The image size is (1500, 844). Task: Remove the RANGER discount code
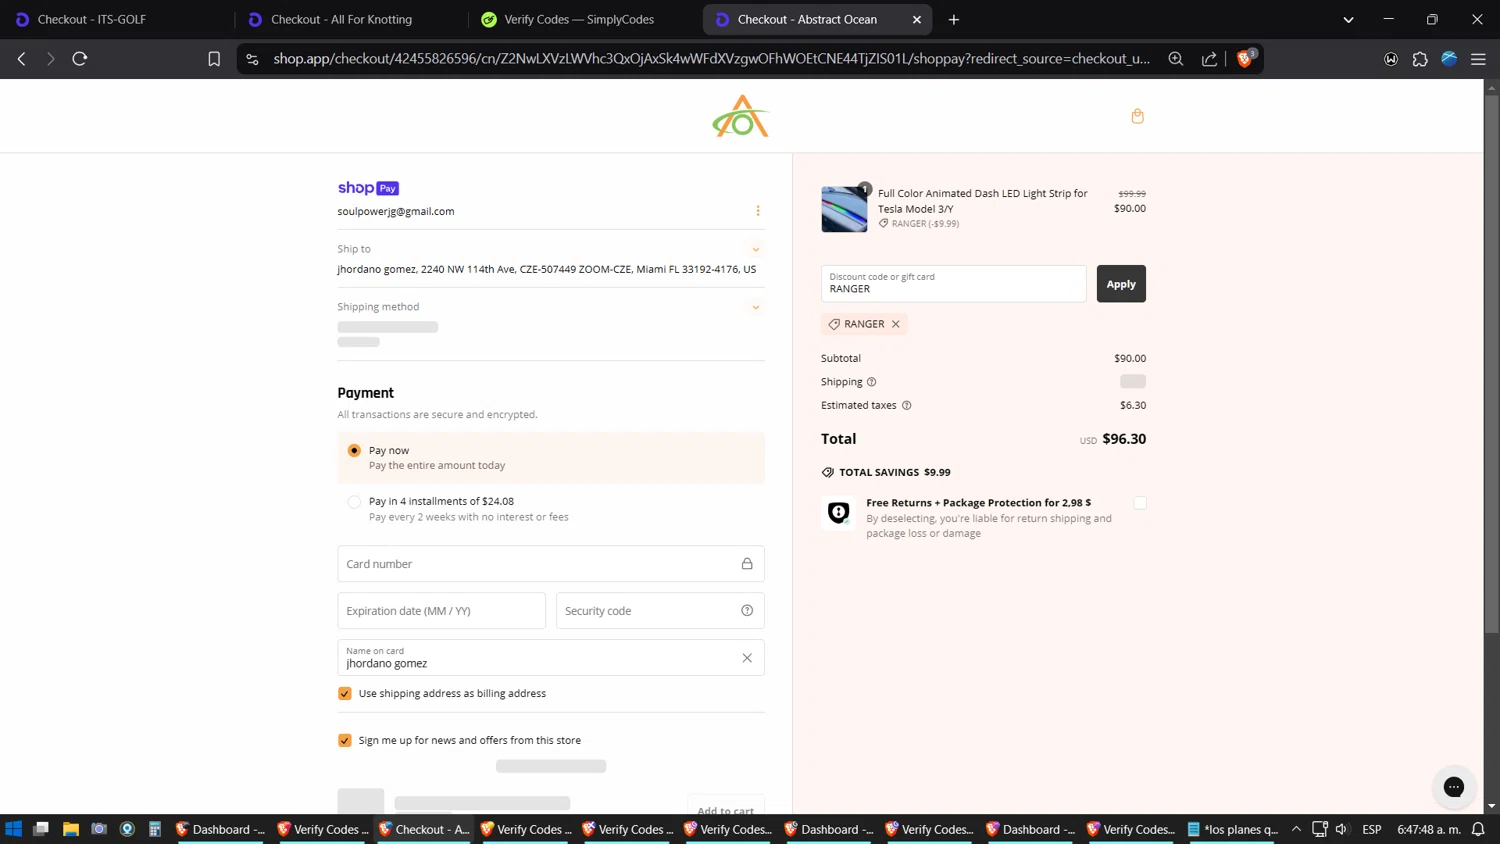coord(896,324)
